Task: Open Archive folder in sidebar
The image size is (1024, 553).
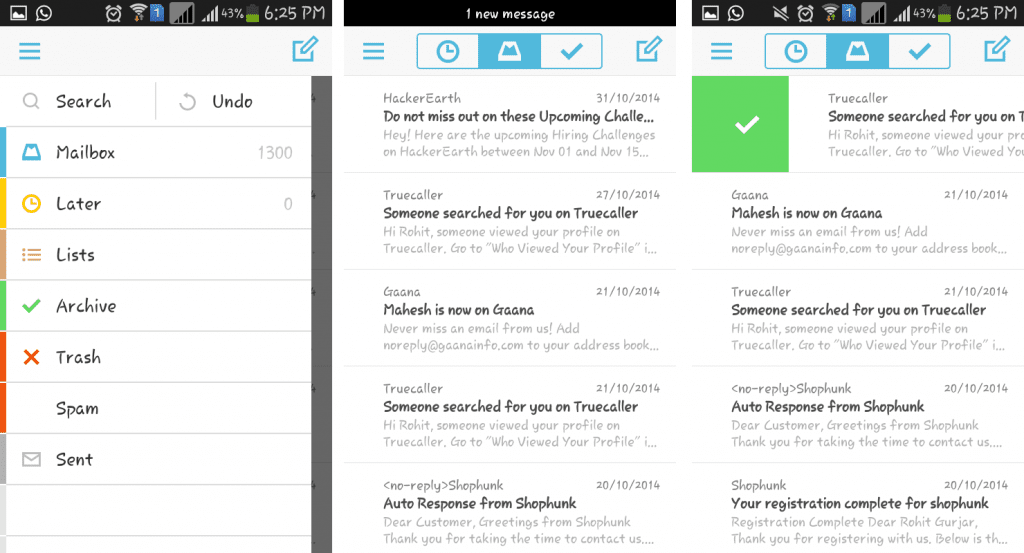Action: pyautogui.click(x=155, y=306)
